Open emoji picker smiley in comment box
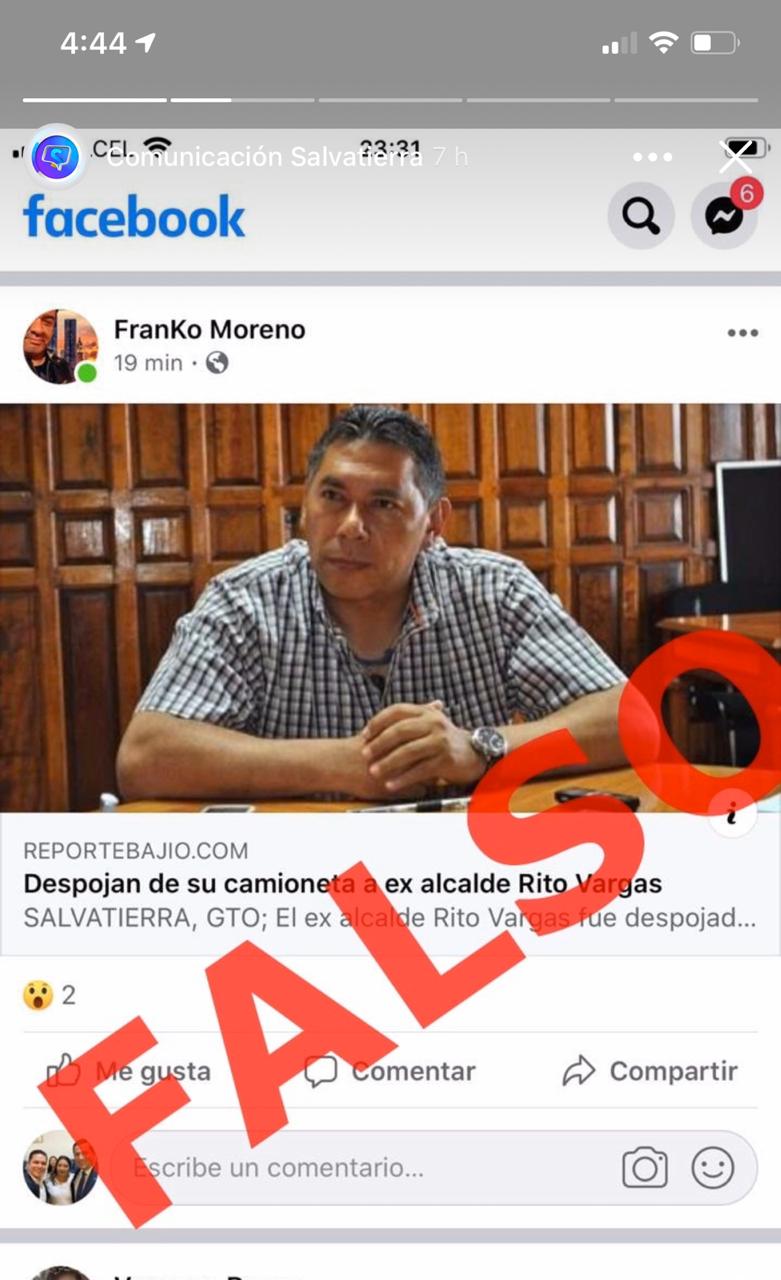The height and width of the screenshot is (1280, 781). pos(713,1168)
